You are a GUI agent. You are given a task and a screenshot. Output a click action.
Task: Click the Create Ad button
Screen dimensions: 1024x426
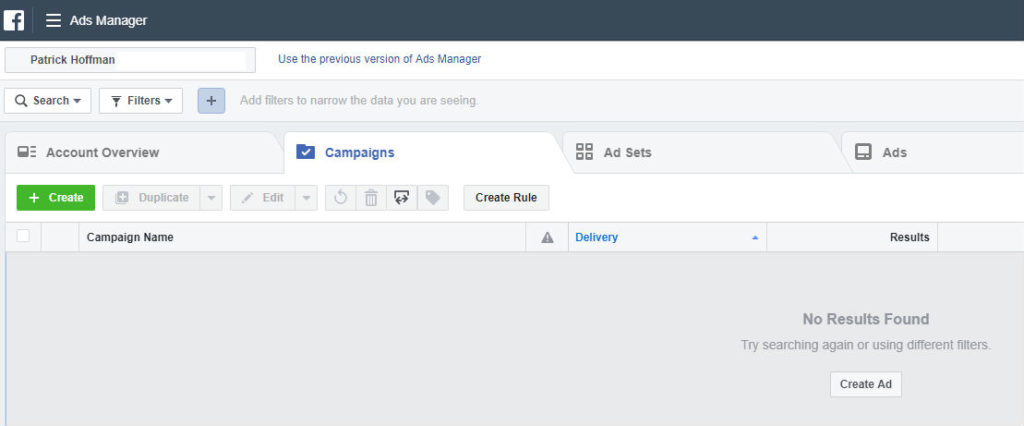point(865,384)
